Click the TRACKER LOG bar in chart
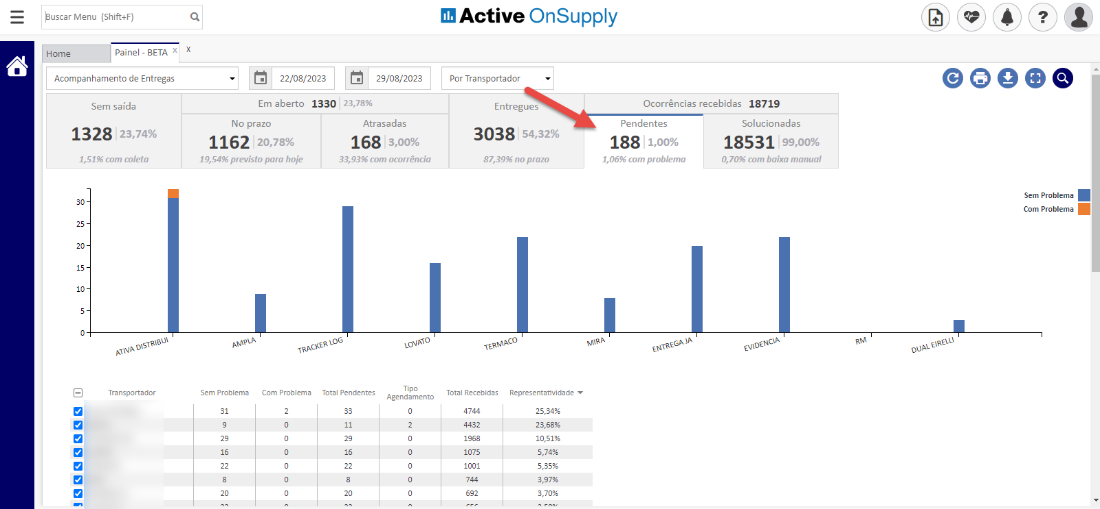The height and width of the screenshot is (509, 1100). tap(348, 269)
